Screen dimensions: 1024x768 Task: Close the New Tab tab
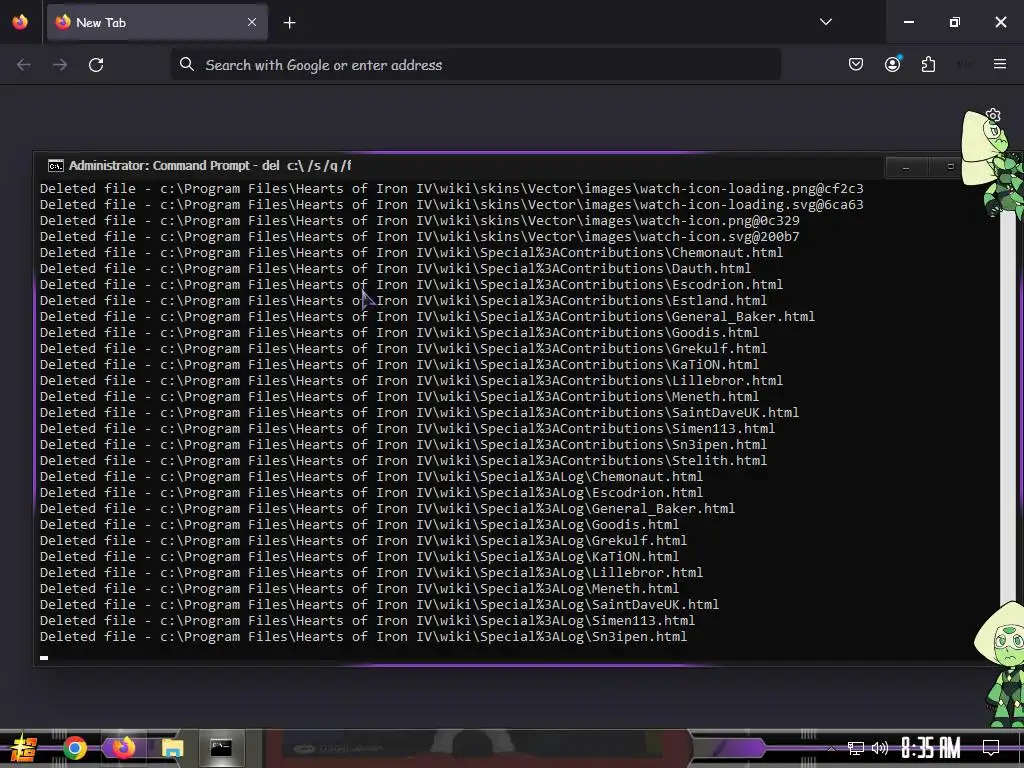[252, 22]
